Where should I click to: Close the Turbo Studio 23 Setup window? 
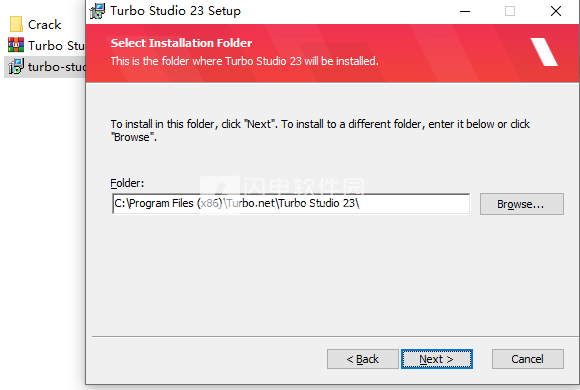(x=556, y=11)
